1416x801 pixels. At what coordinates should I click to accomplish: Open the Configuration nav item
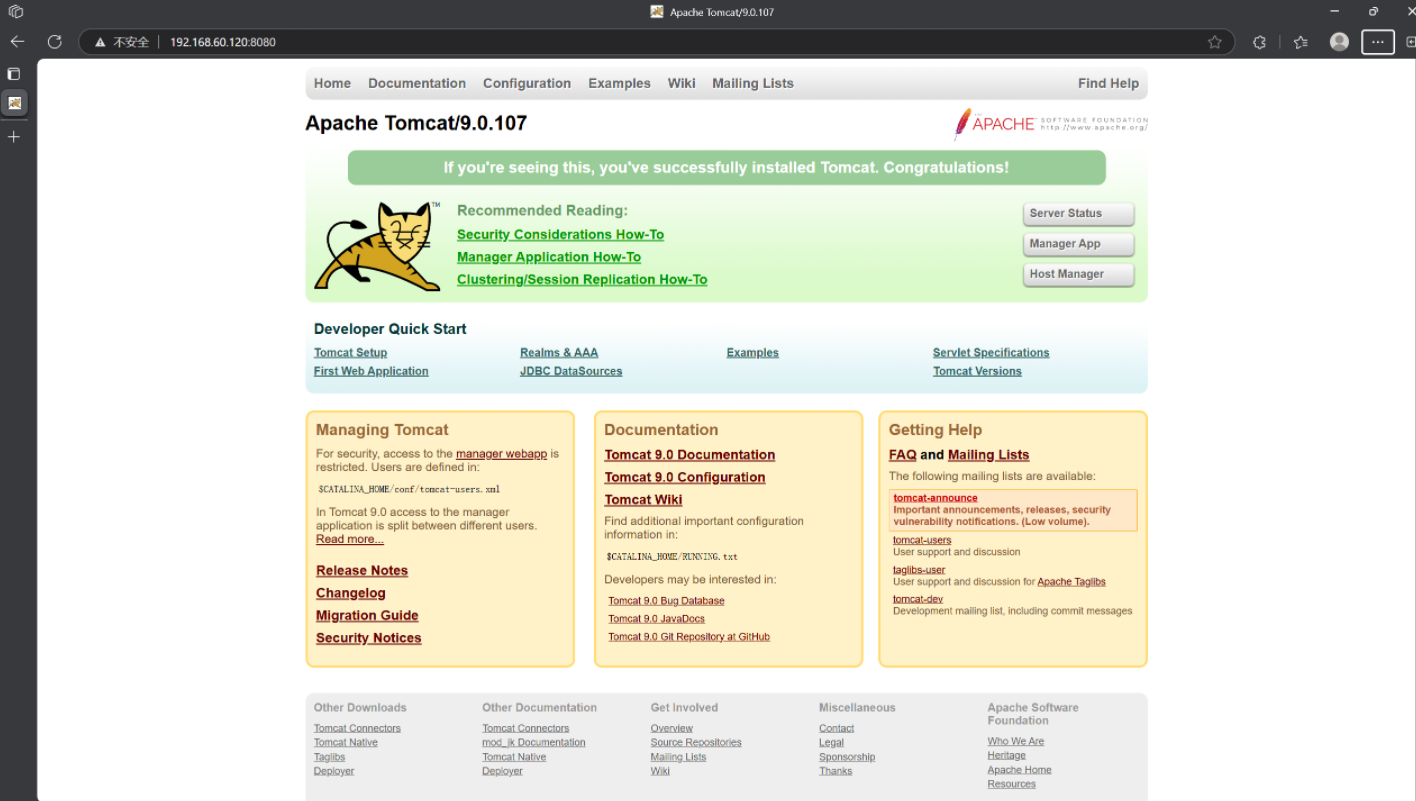pos(527,84)
